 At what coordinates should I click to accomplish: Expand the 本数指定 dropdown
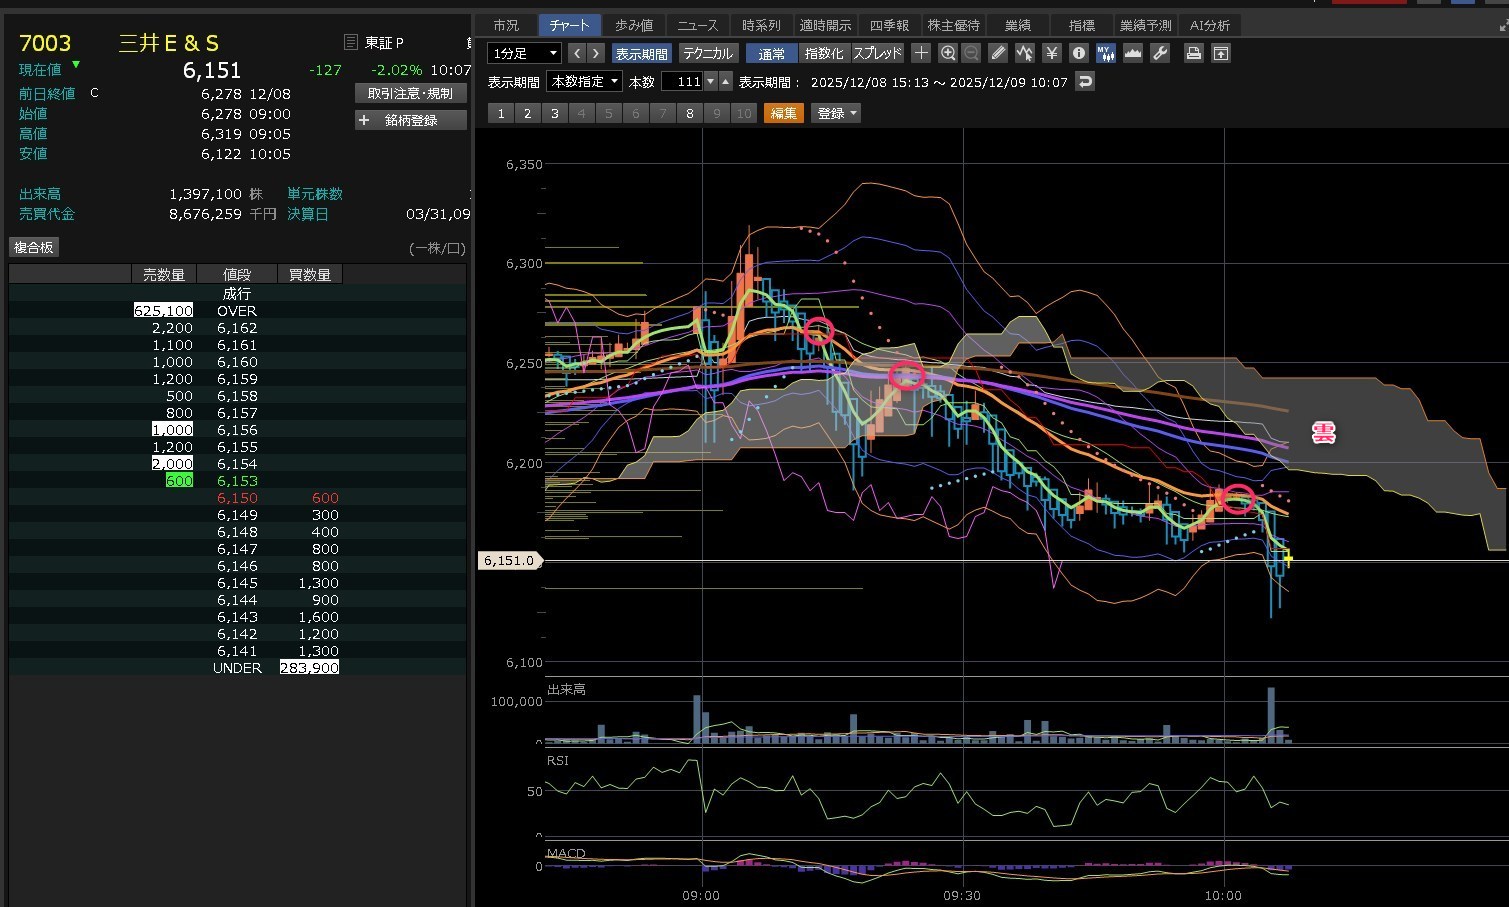[x=585, y=82]
